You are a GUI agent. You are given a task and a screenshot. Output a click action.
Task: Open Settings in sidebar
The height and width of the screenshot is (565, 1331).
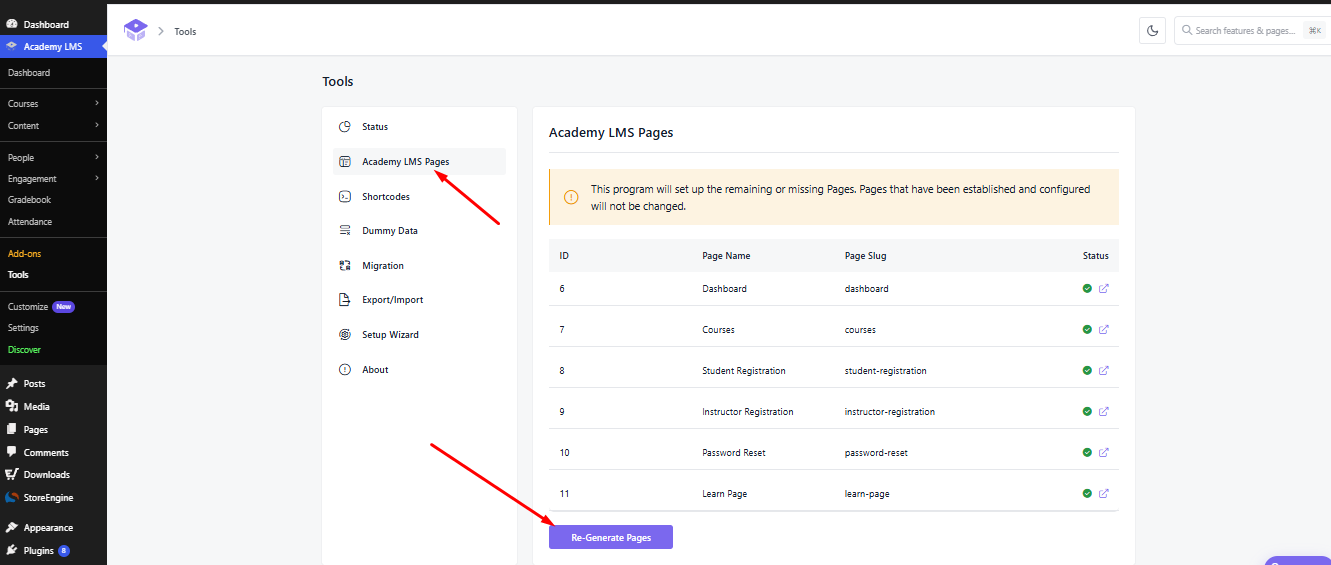coord(23,328)
